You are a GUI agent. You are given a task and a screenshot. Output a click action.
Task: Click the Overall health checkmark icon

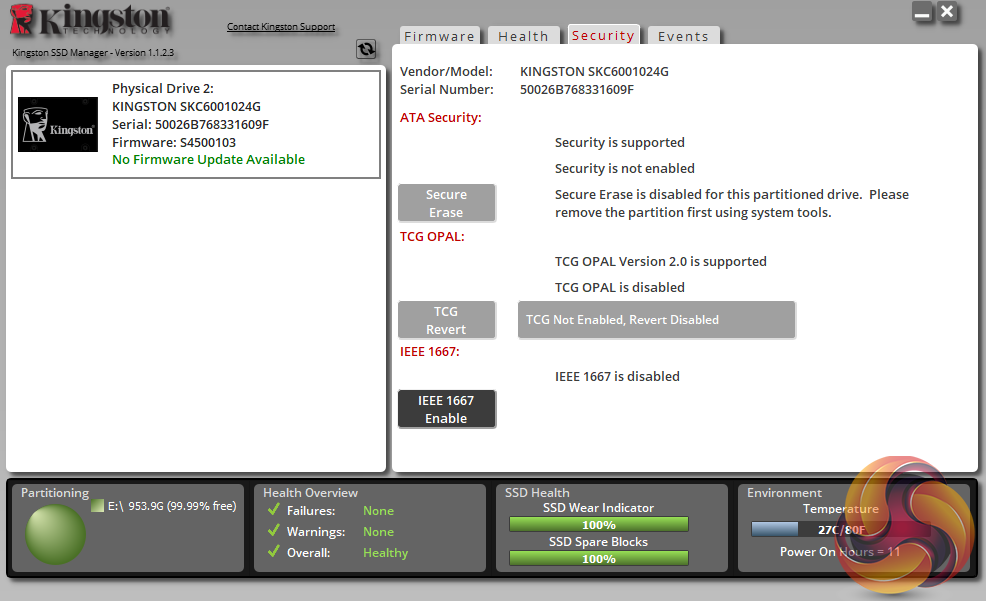tap(272, 553)
